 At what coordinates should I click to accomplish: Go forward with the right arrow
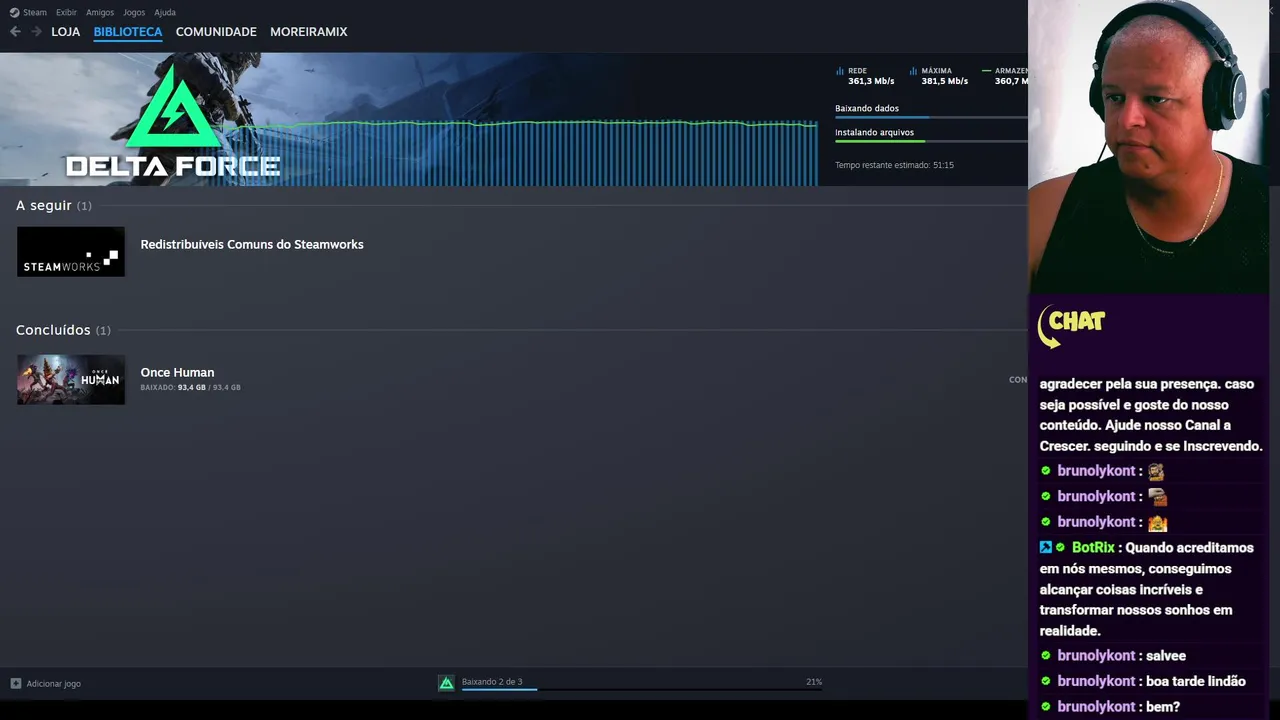pyautogui.click(x=36, y=32)
